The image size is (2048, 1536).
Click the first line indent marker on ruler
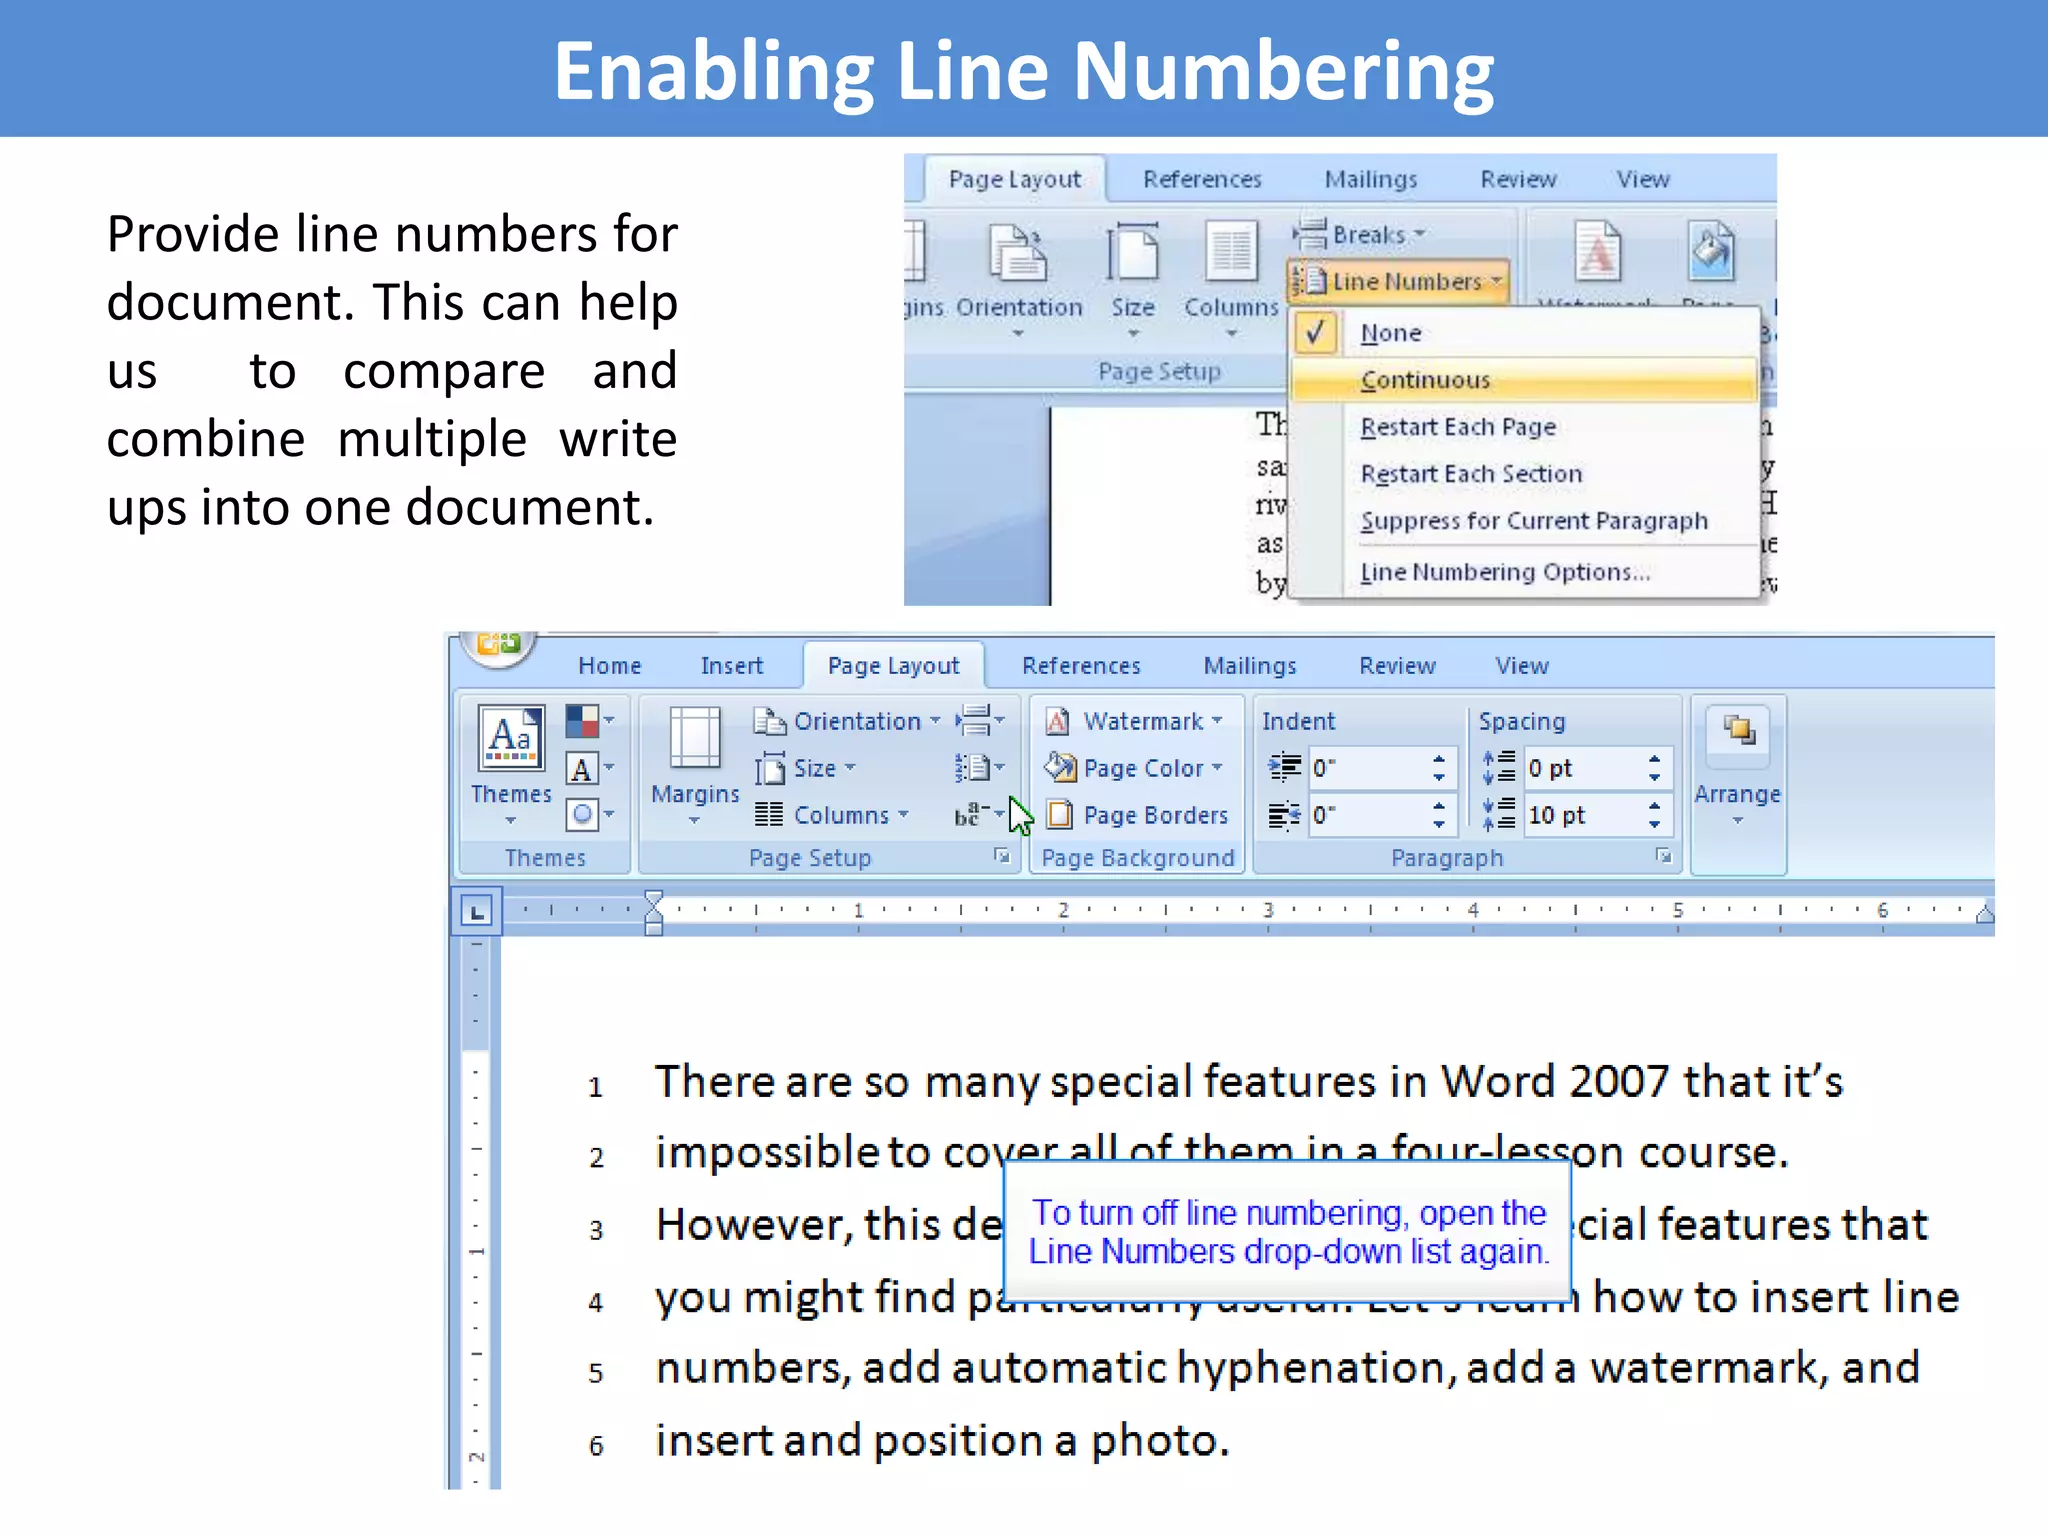[x=654, y=898]
